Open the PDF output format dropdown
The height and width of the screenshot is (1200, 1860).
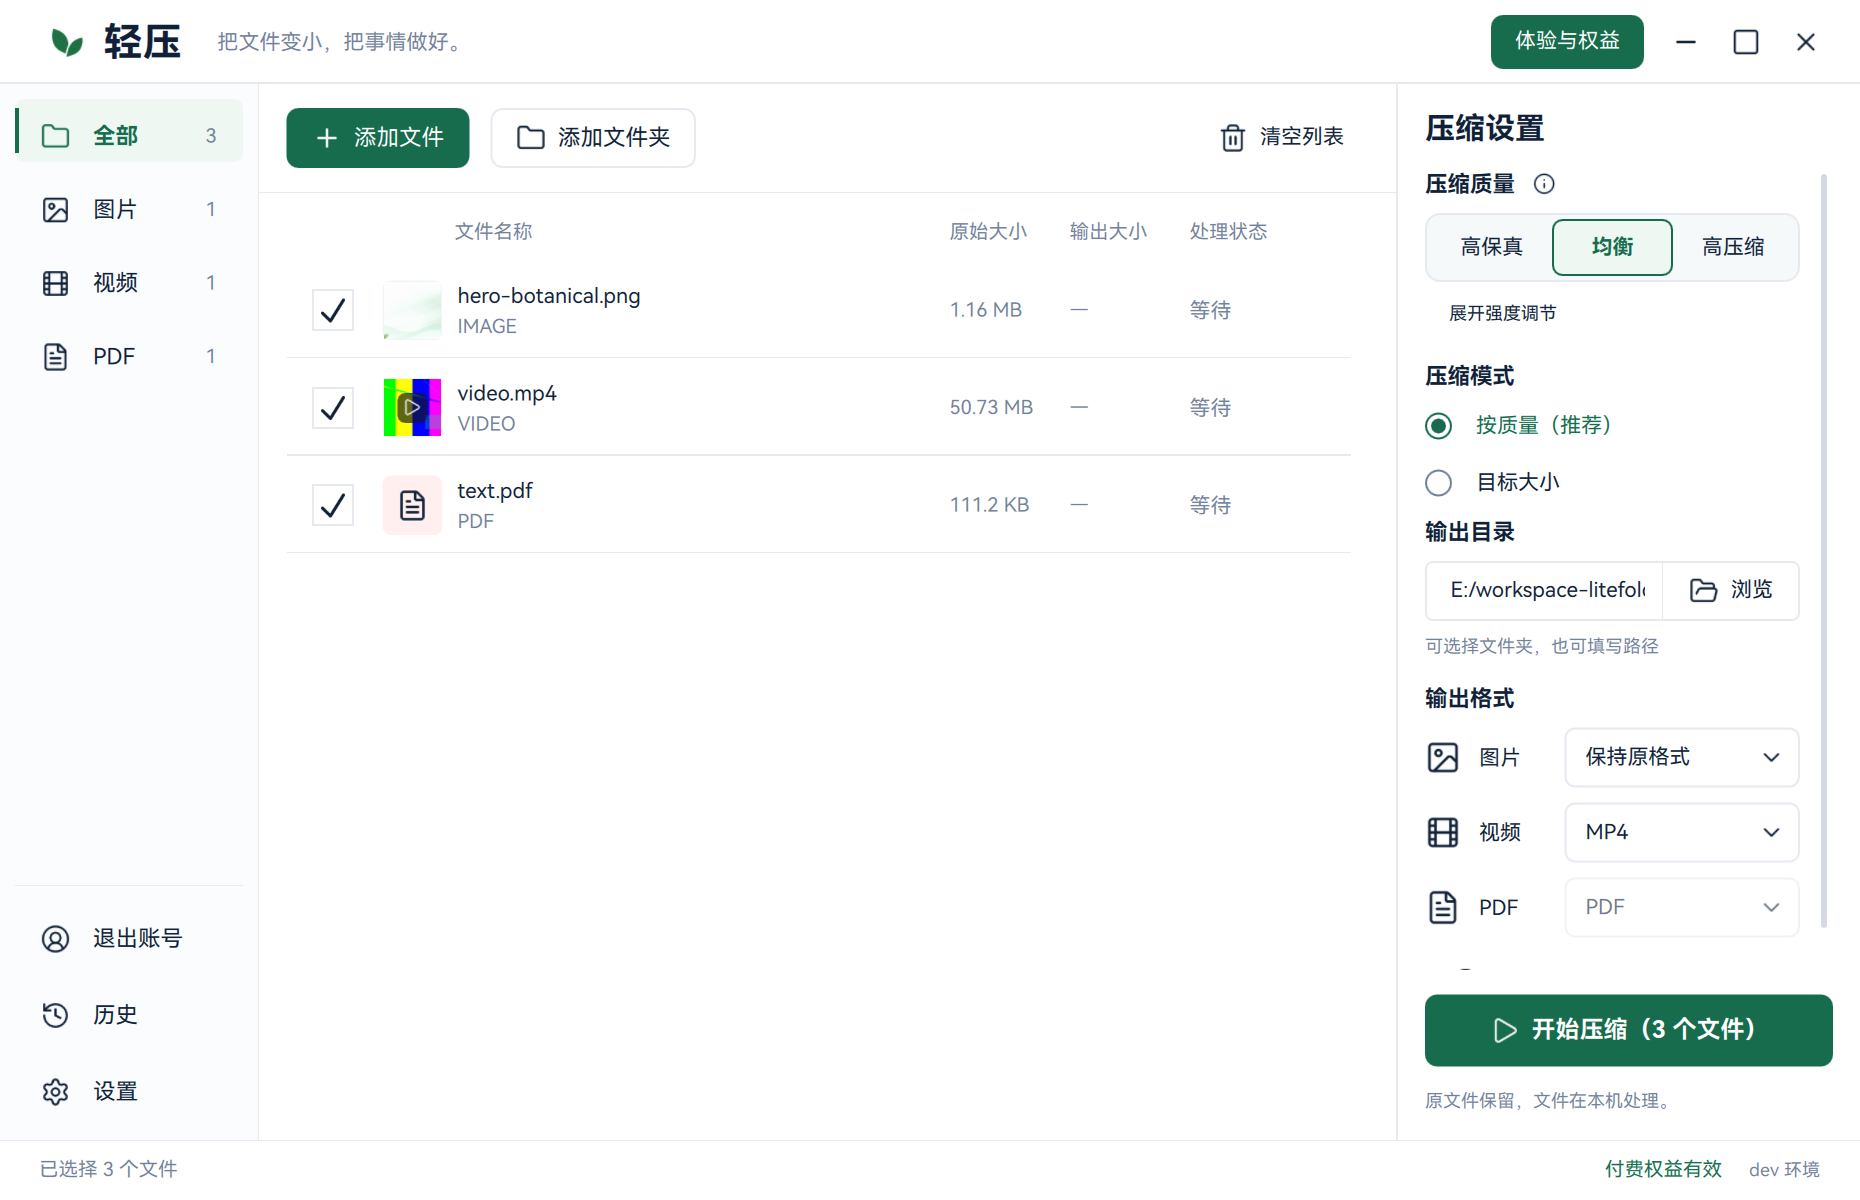[x=1682, y=908]
